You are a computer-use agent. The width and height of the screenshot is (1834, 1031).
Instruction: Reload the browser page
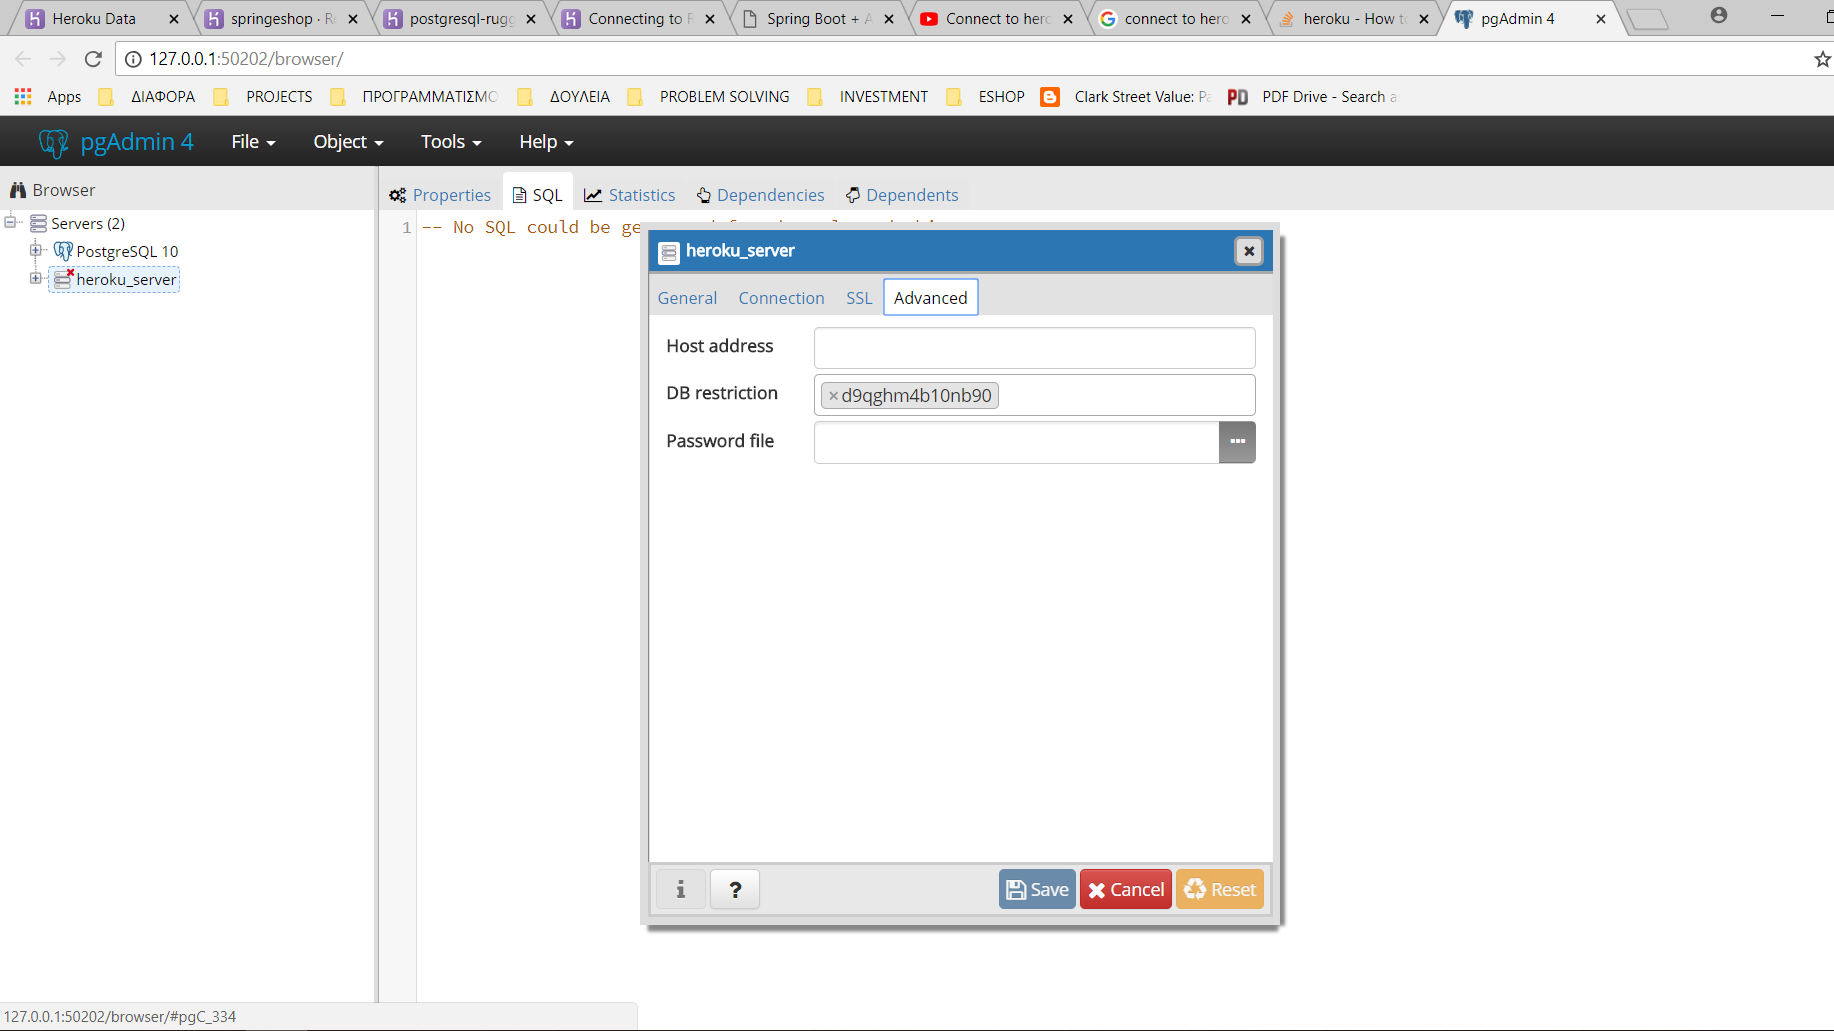(93, 59)
